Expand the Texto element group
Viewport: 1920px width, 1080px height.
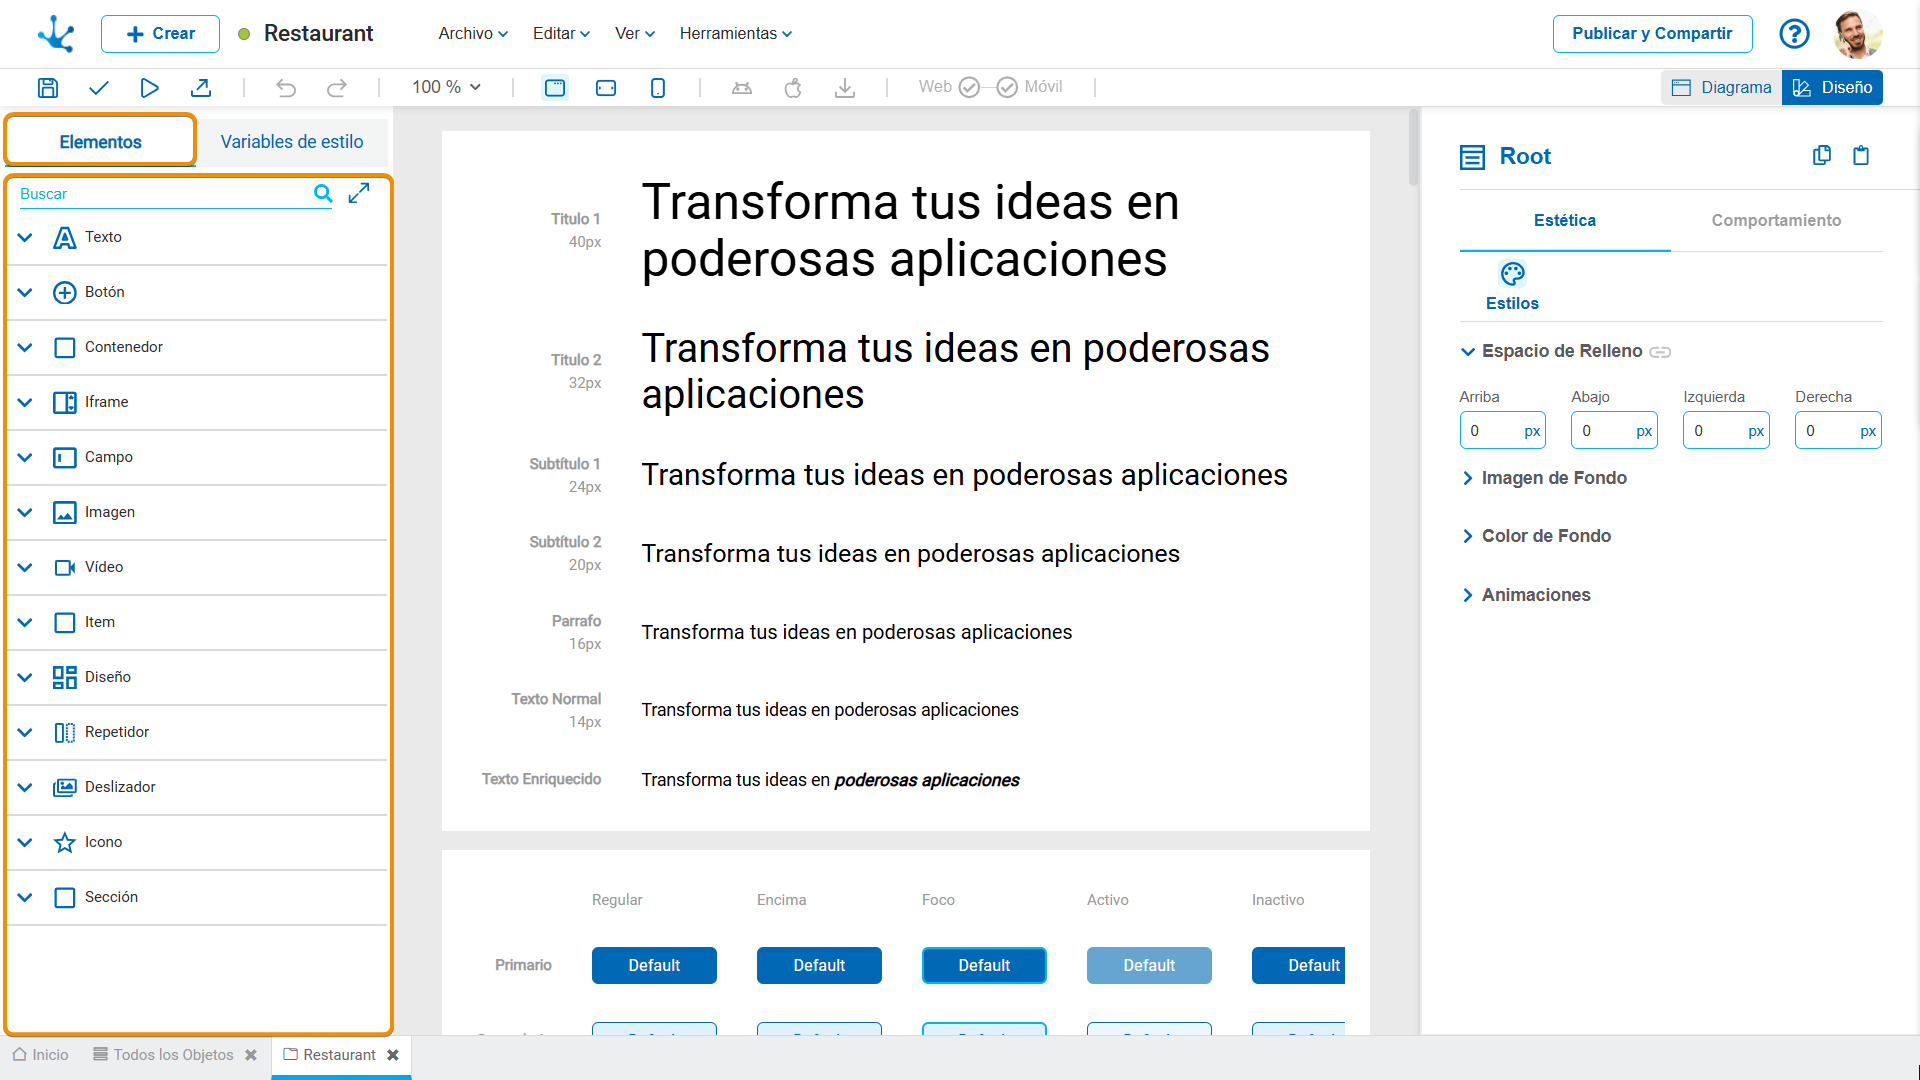pyautogui.click(x=26, y=237)
